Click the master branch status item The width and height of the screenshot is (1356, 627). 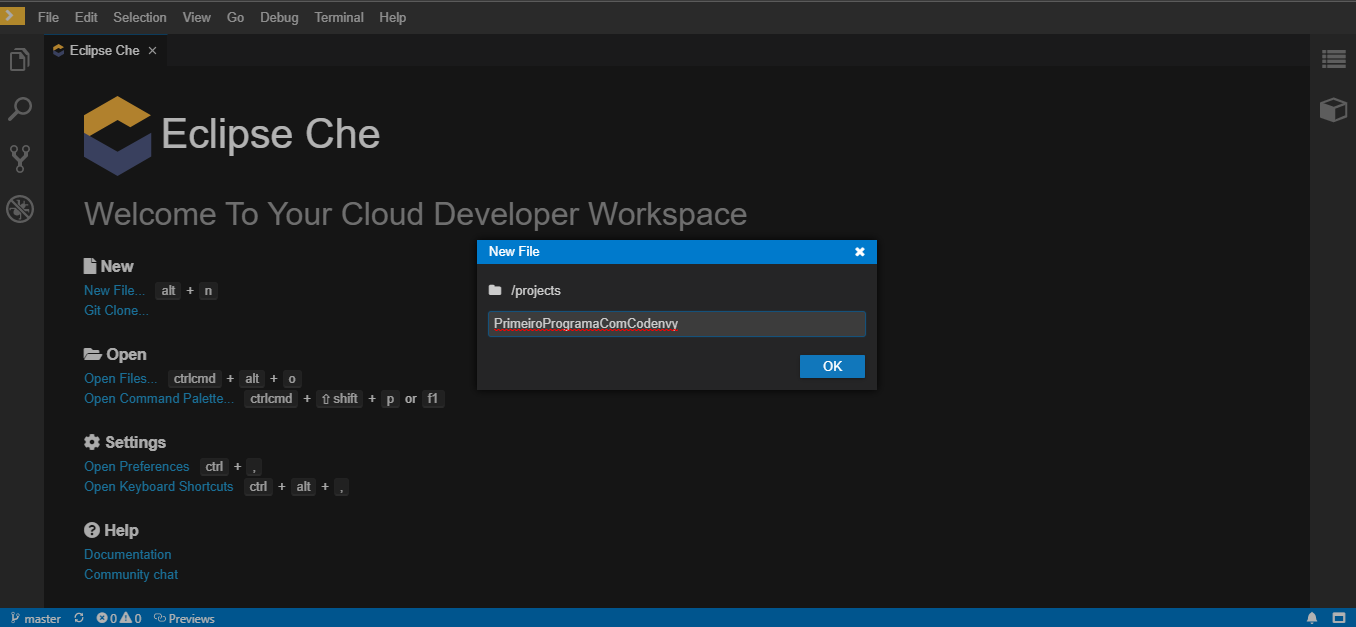coord(36,618)
